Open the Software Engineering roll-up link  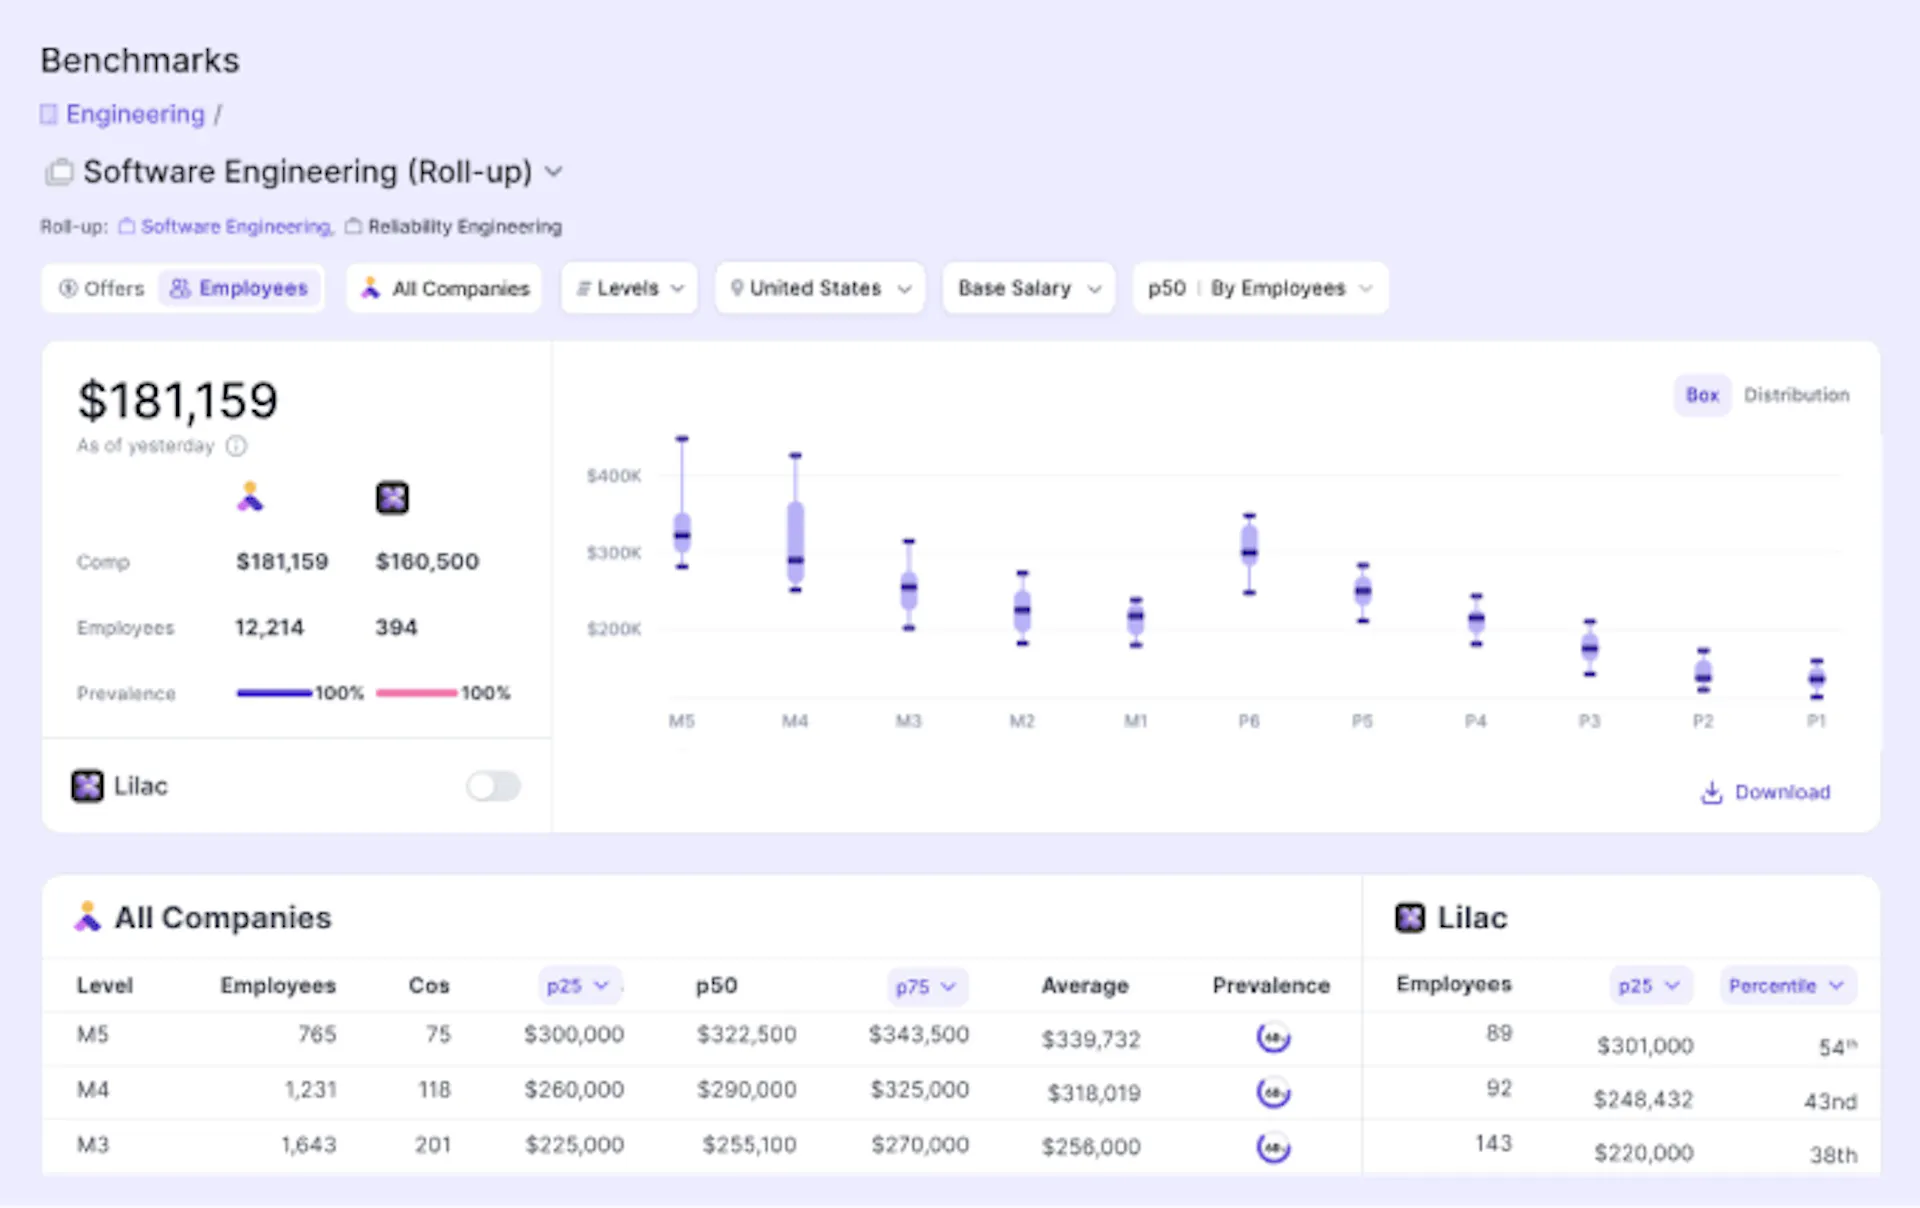click(x=237, y=227)
